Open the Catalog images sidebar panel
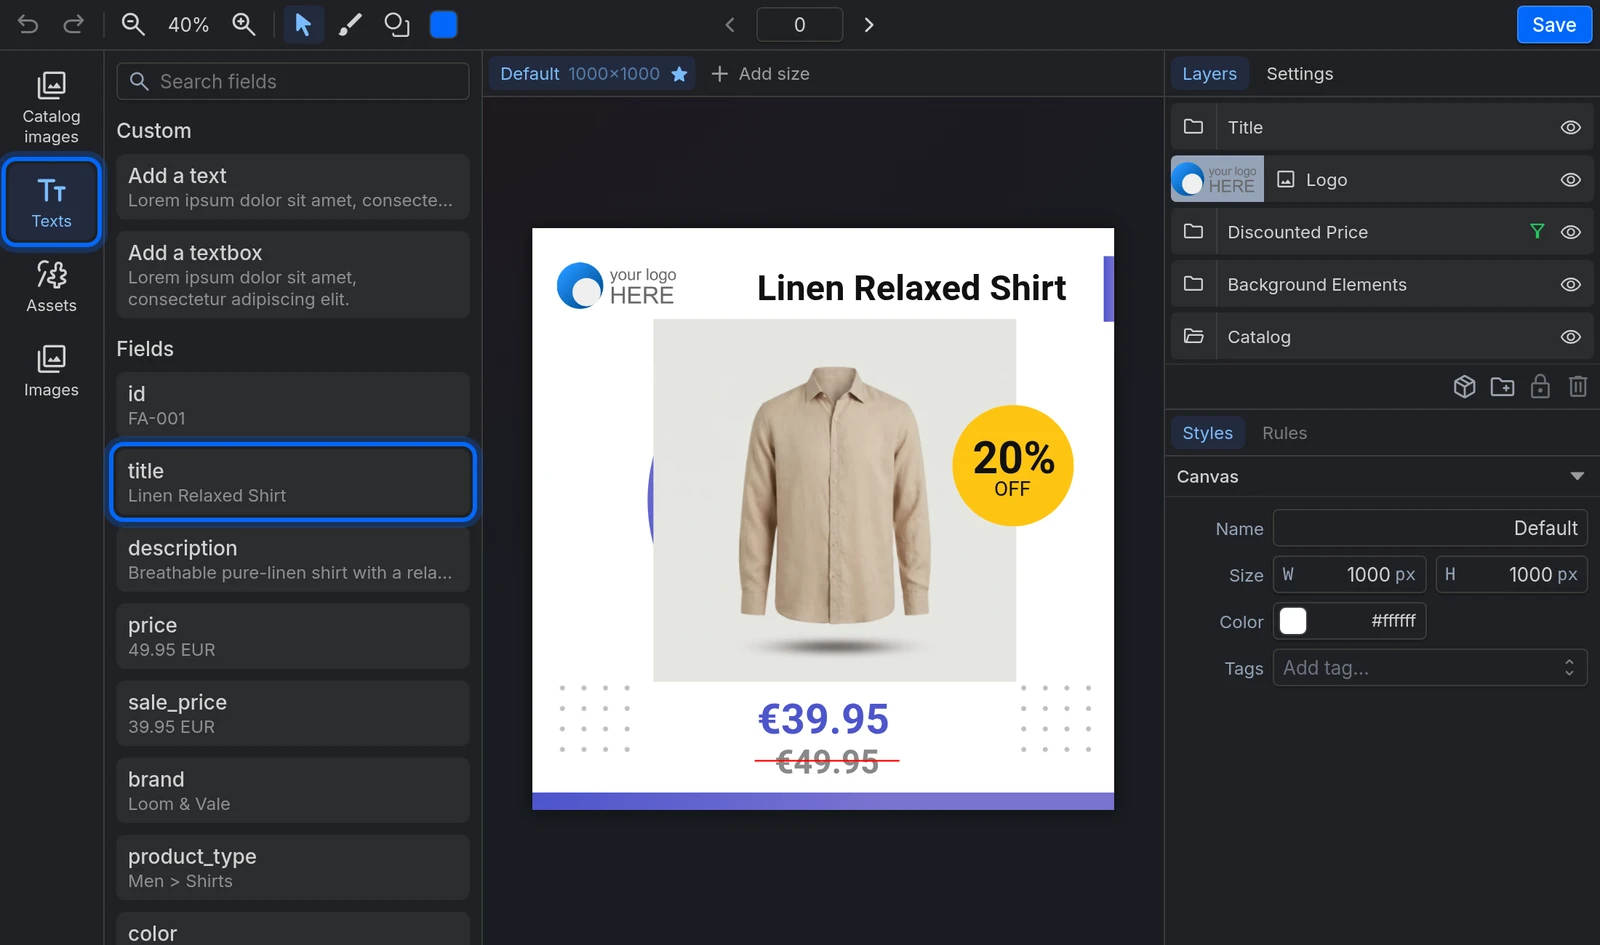Screen dimensions: 1600x945 52,108
